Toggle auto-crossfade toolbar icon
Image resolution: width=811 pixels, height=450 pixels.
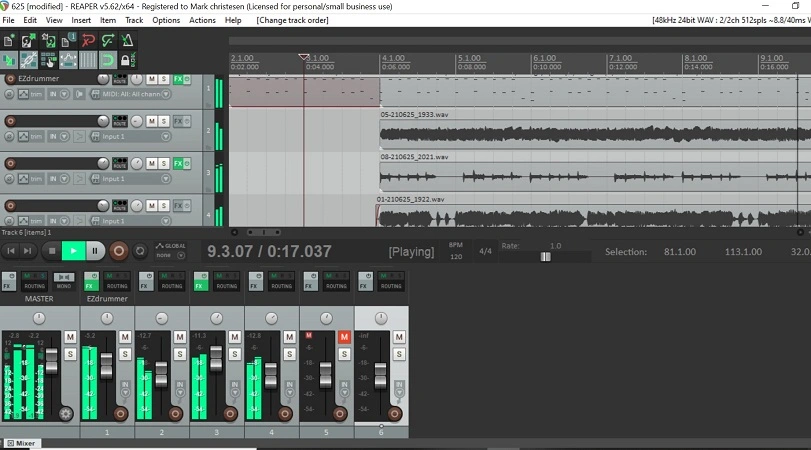click(x=9, y=60)
